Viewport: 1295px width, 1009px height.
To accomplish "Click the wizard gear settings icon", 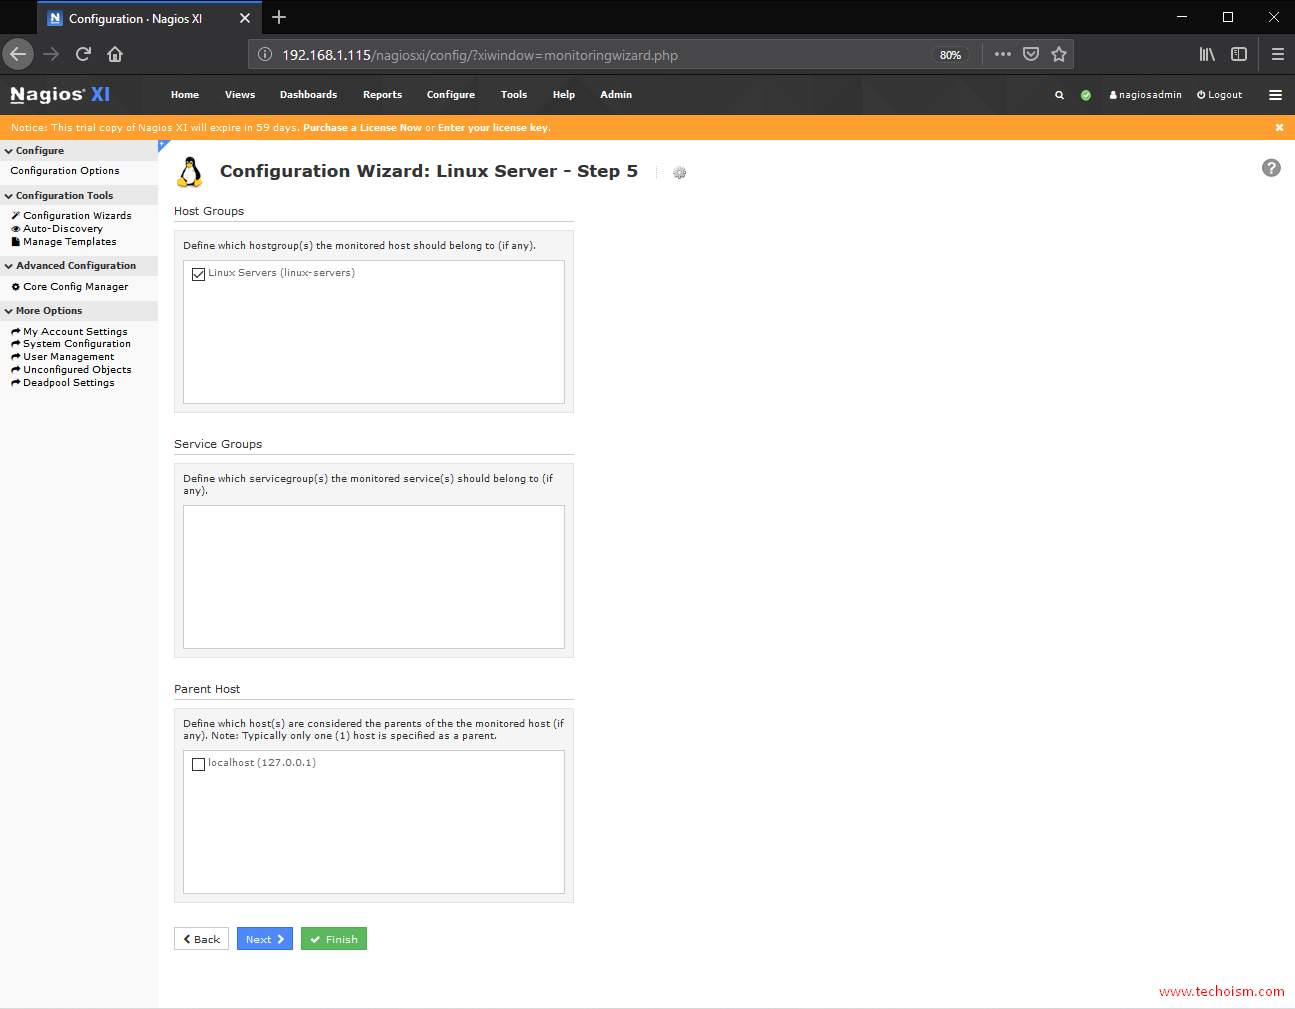I will [x=679, y=173].
